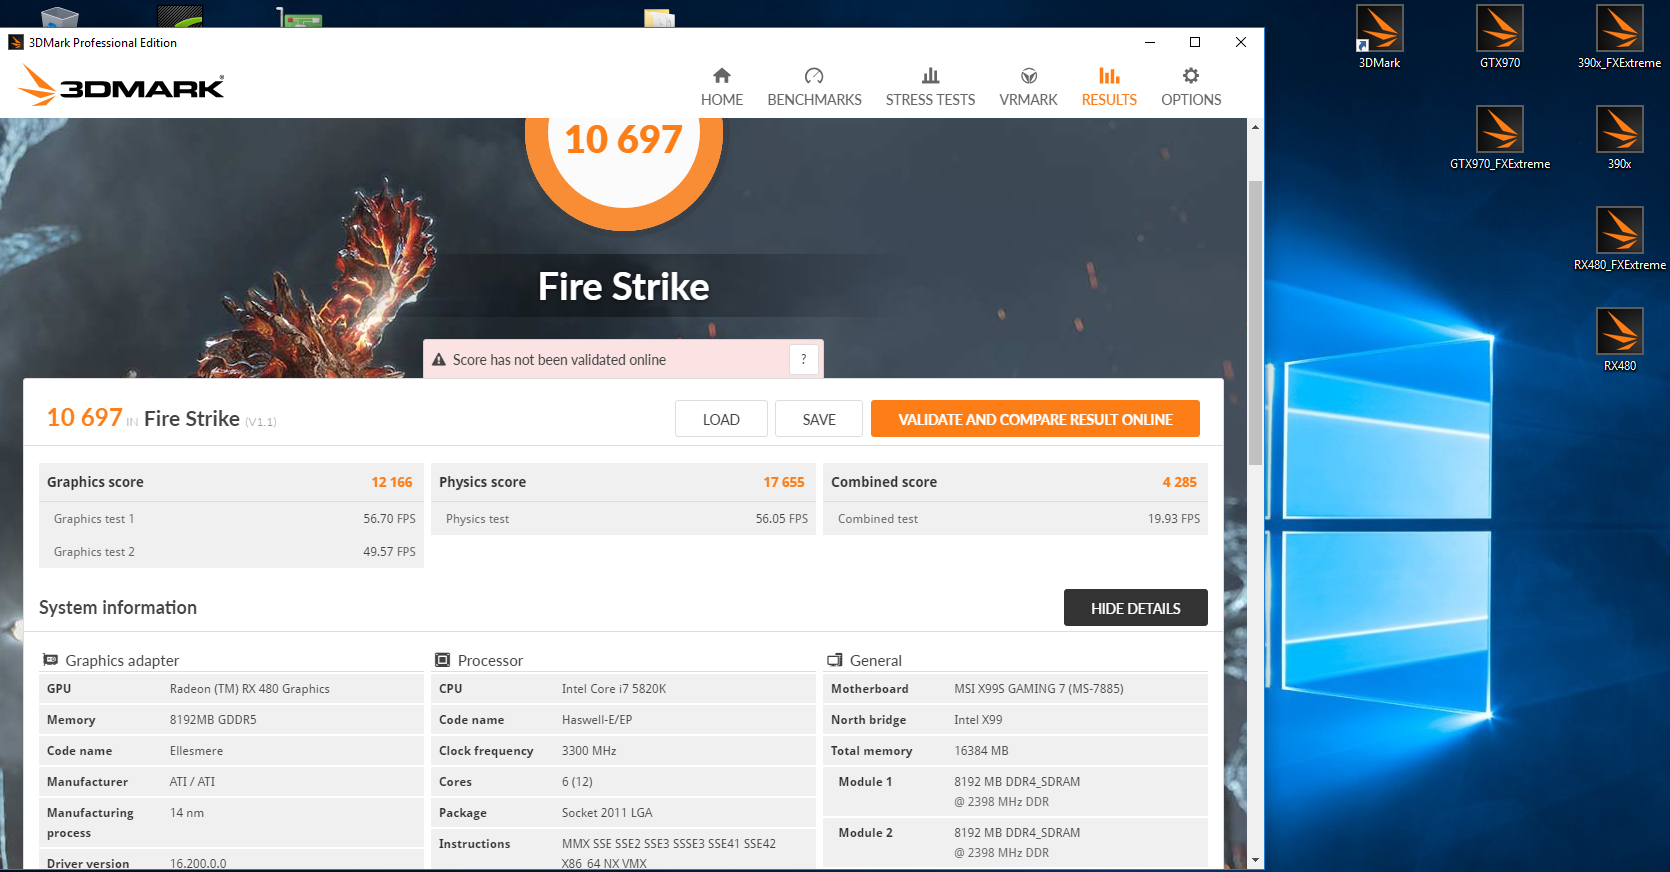The image size is (1670, 872).
Task: Click the General section icon
Action: pos(834,660)
